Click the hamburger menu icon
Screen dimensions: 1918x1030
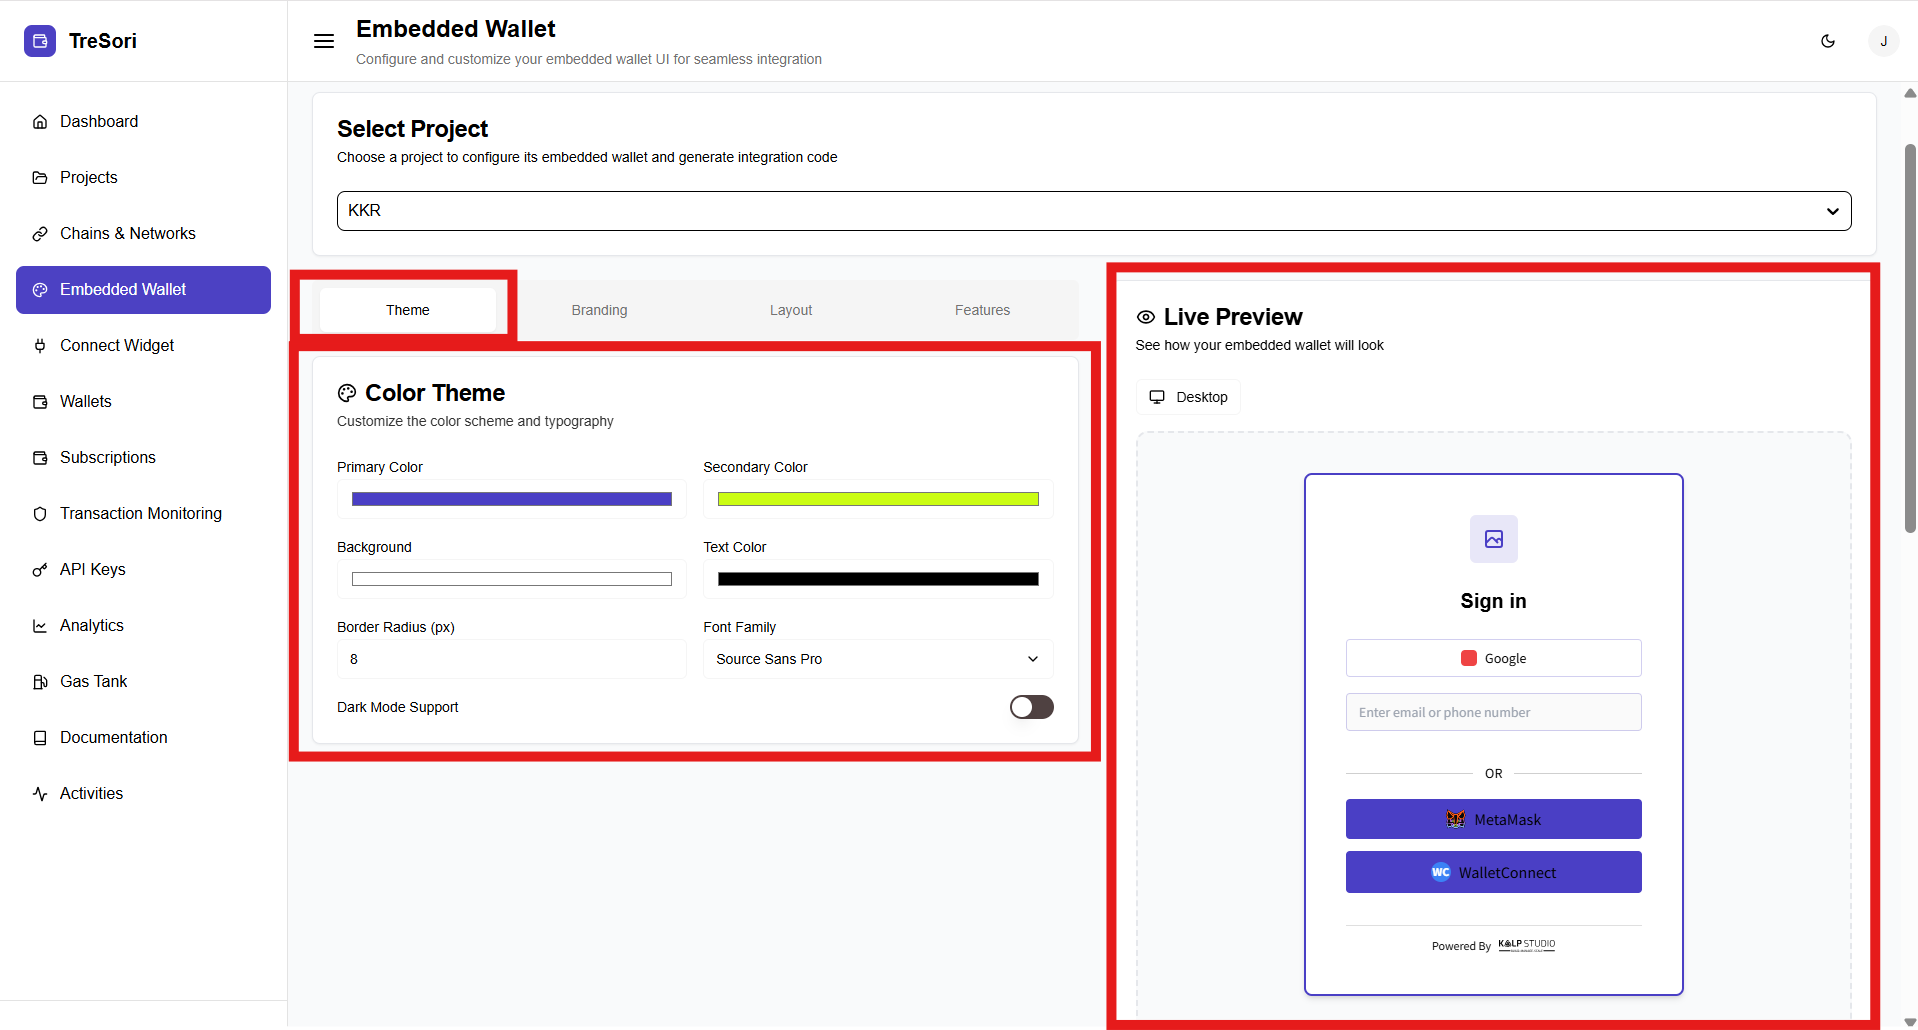[324, 41]
